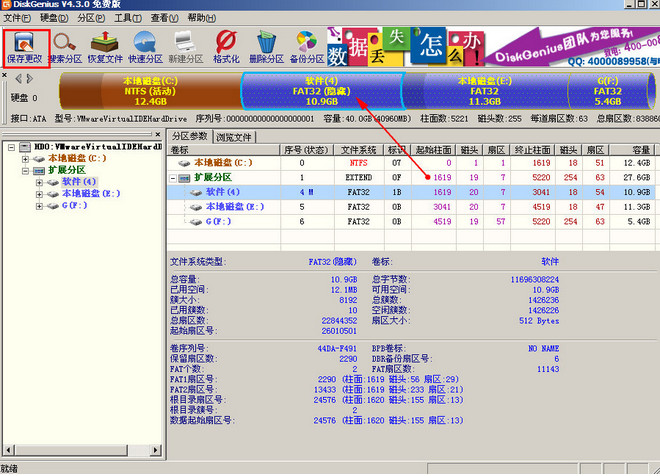
Task: Expand 本地磁盘(C:) in the tree
Action: pos(25,159)
